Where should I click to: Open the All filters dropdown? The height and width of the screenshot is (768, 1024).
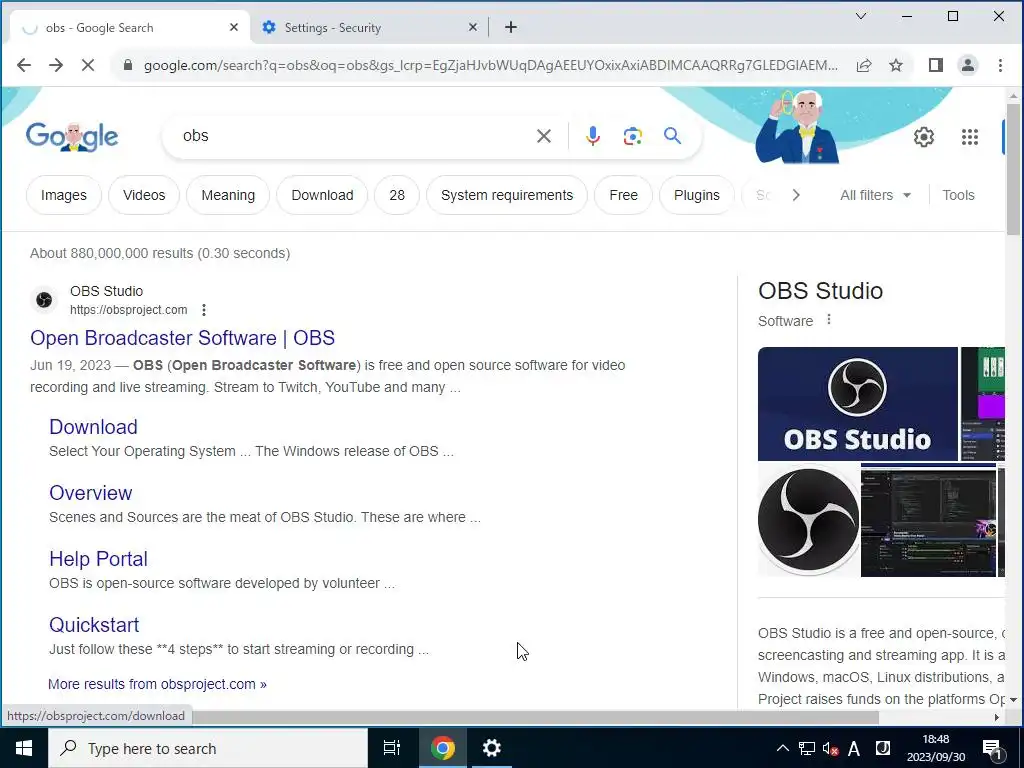pos(875,195)
